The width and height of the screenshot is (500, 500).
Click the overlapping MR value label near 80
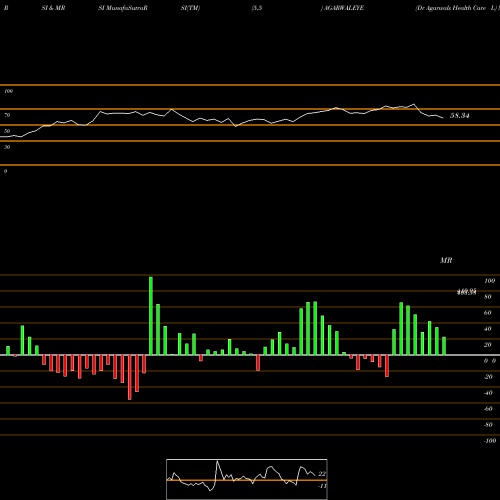[x=467, y=292]
